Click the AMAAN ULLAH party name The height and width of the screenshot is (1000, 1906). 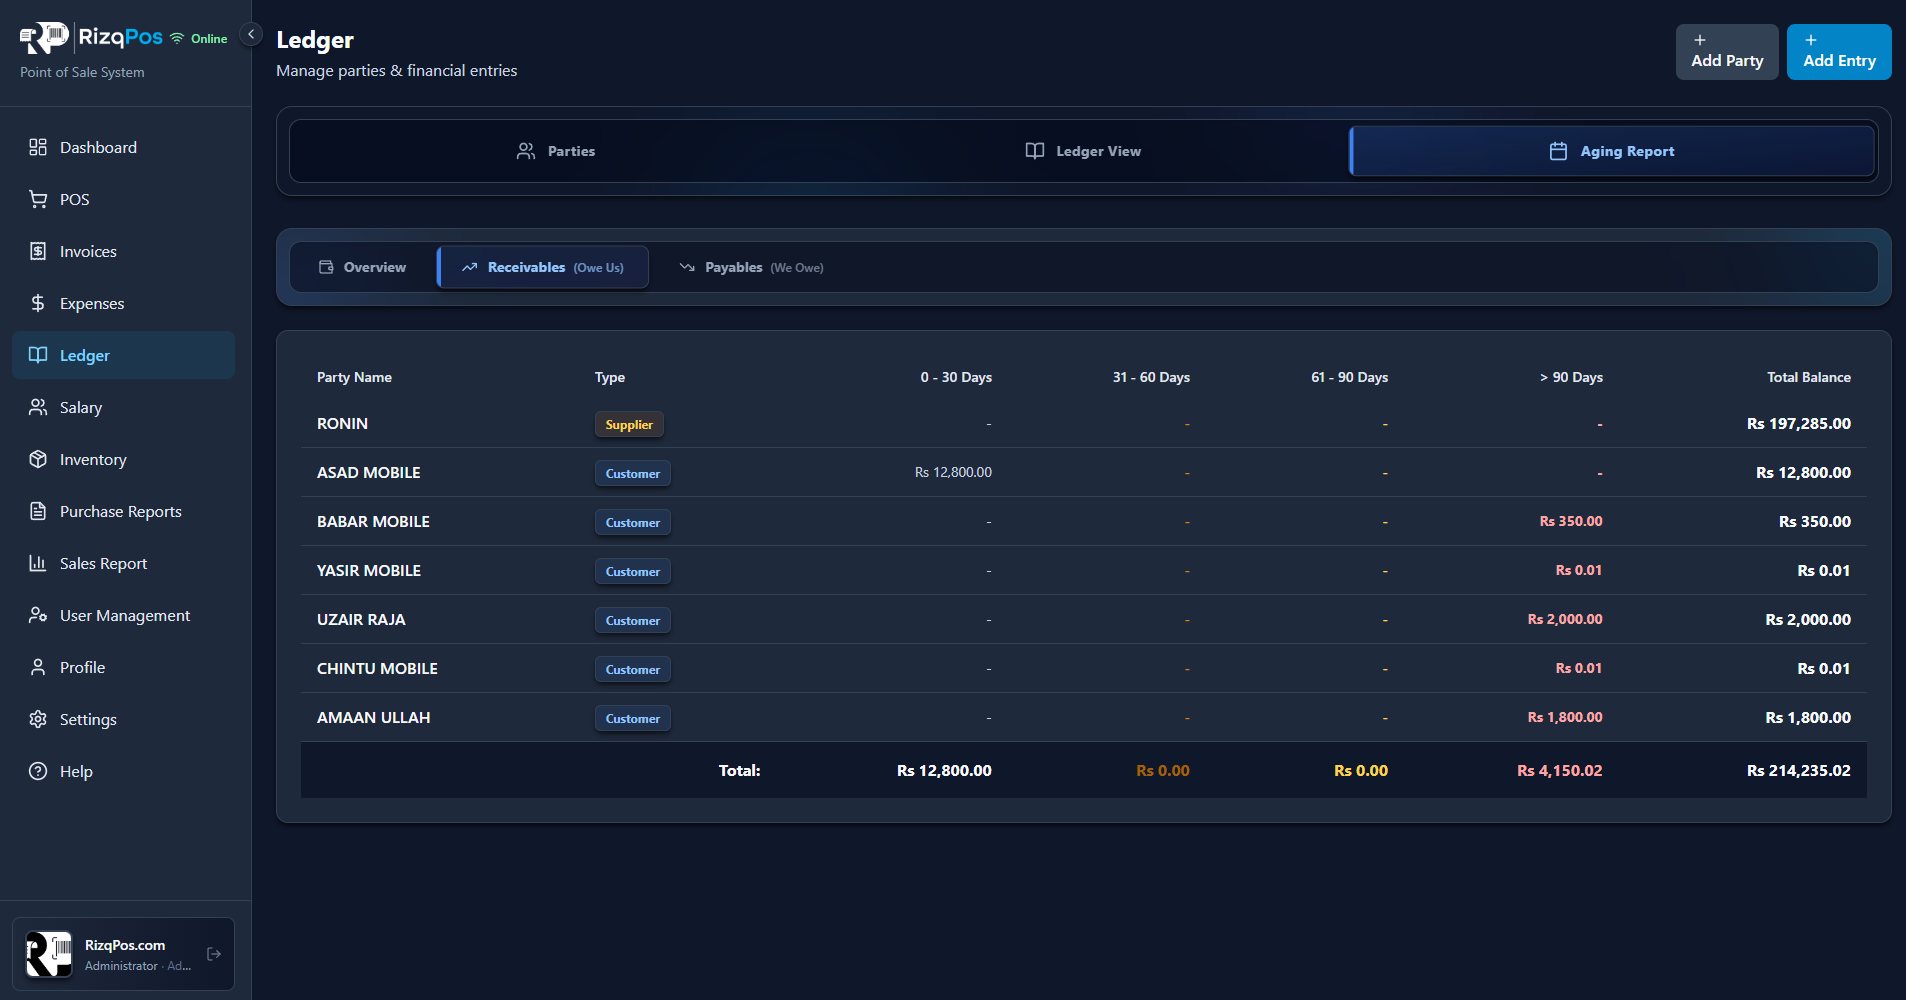point(373,717)
